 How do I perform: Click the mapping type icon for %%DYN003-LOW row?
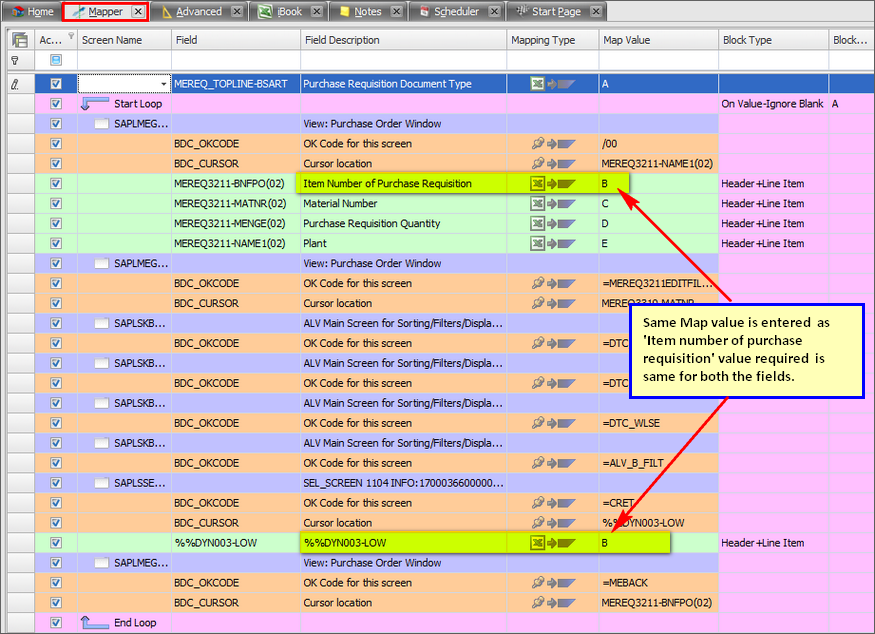[538, 543]
